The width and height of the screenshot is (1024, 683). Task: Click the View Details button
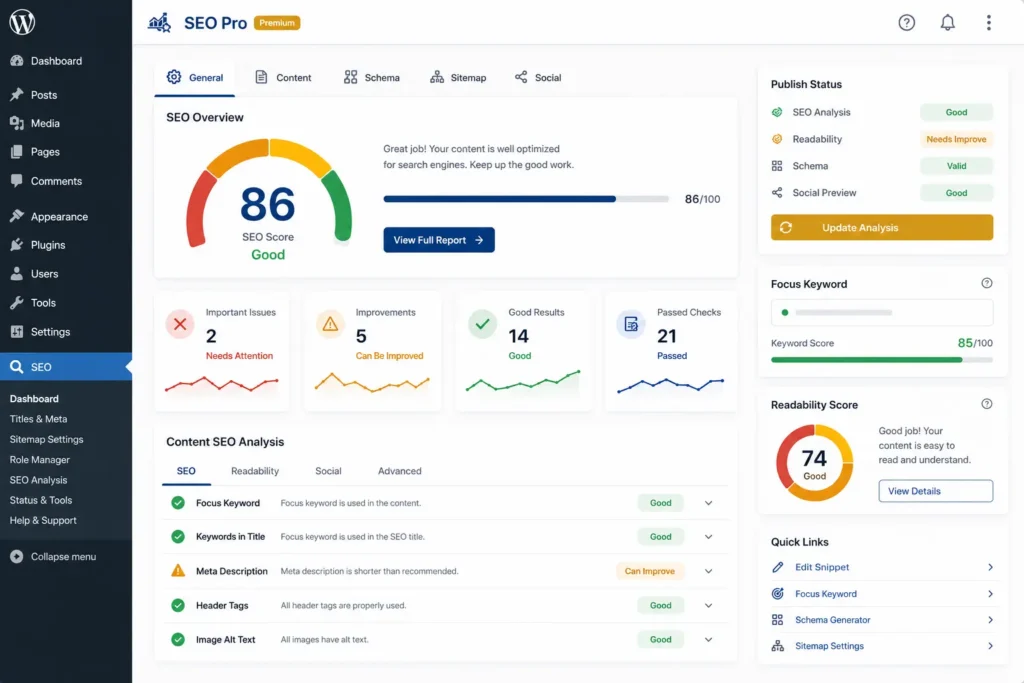935,491
